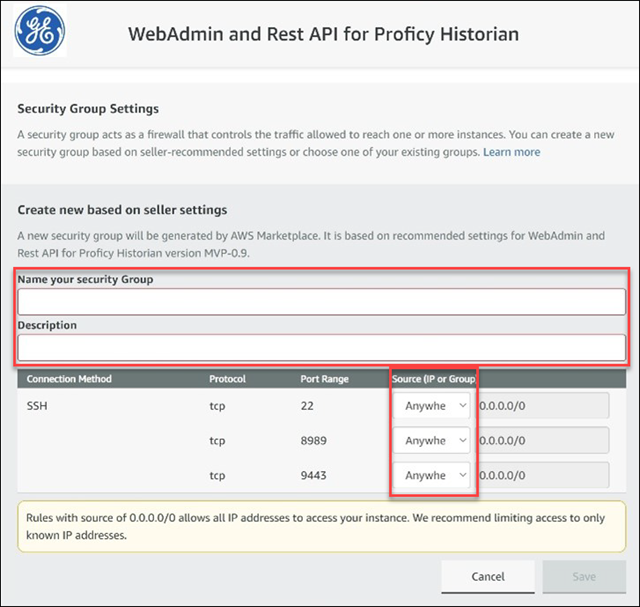Focus the Description input field
Image resolution: width=640 pixels, height=607 pixels.
322,347
